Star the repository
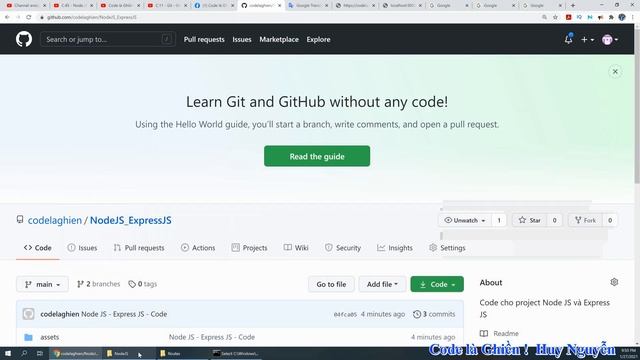The image size is (640, 360). click(529, 220)
